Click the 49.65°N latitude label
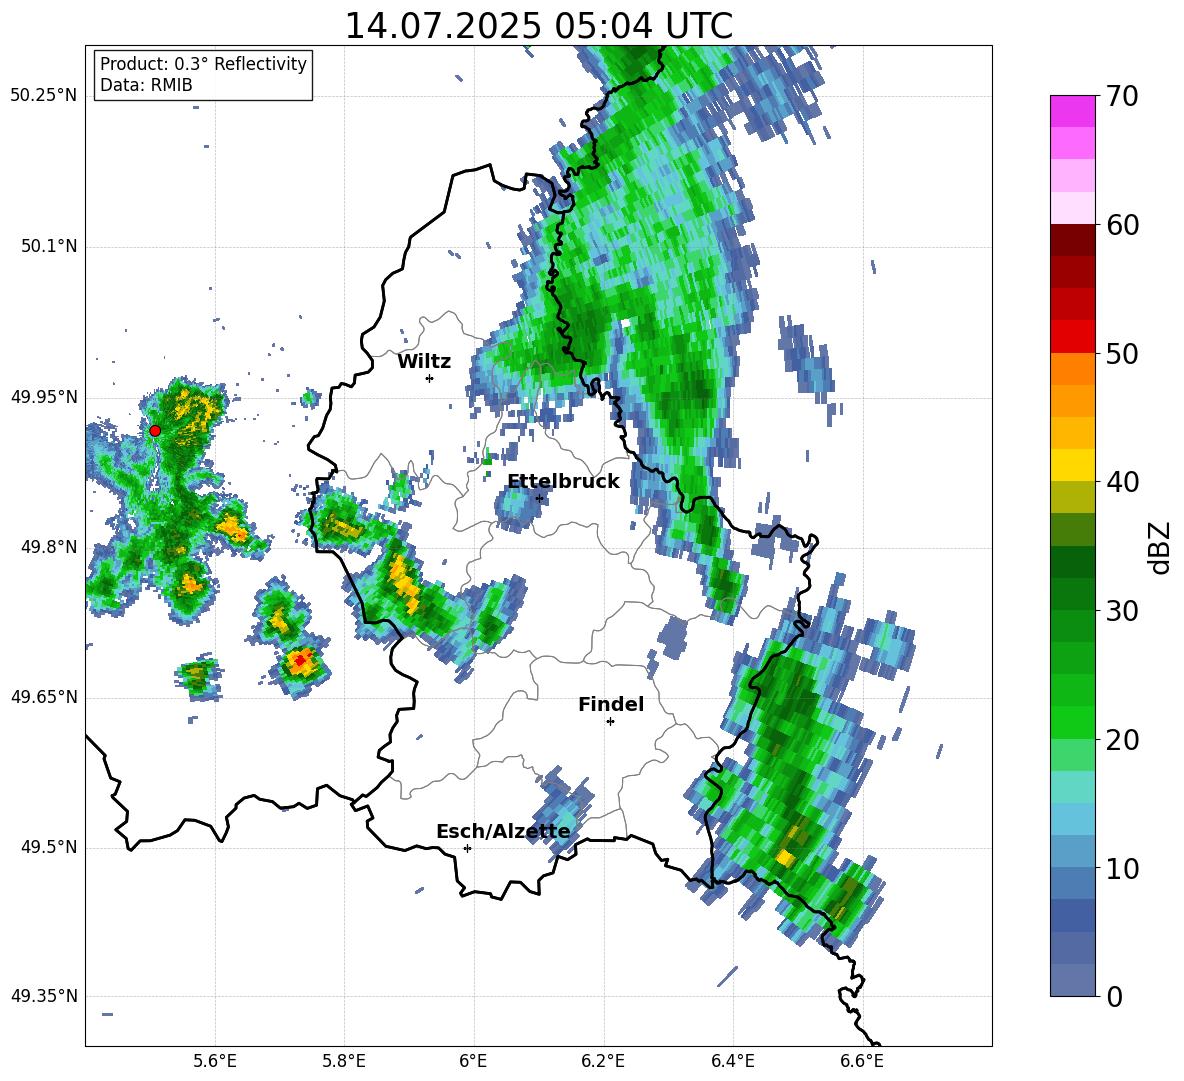Screen dimensions: 1184x1081 (x=44, y=697)
